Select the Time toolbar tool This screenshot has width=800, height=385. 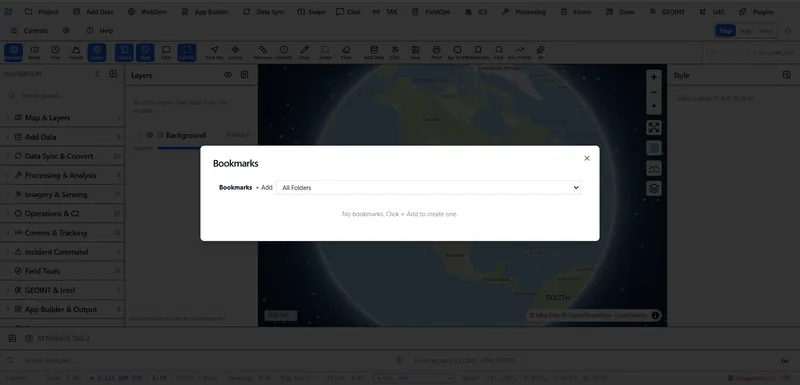(55, 53)
